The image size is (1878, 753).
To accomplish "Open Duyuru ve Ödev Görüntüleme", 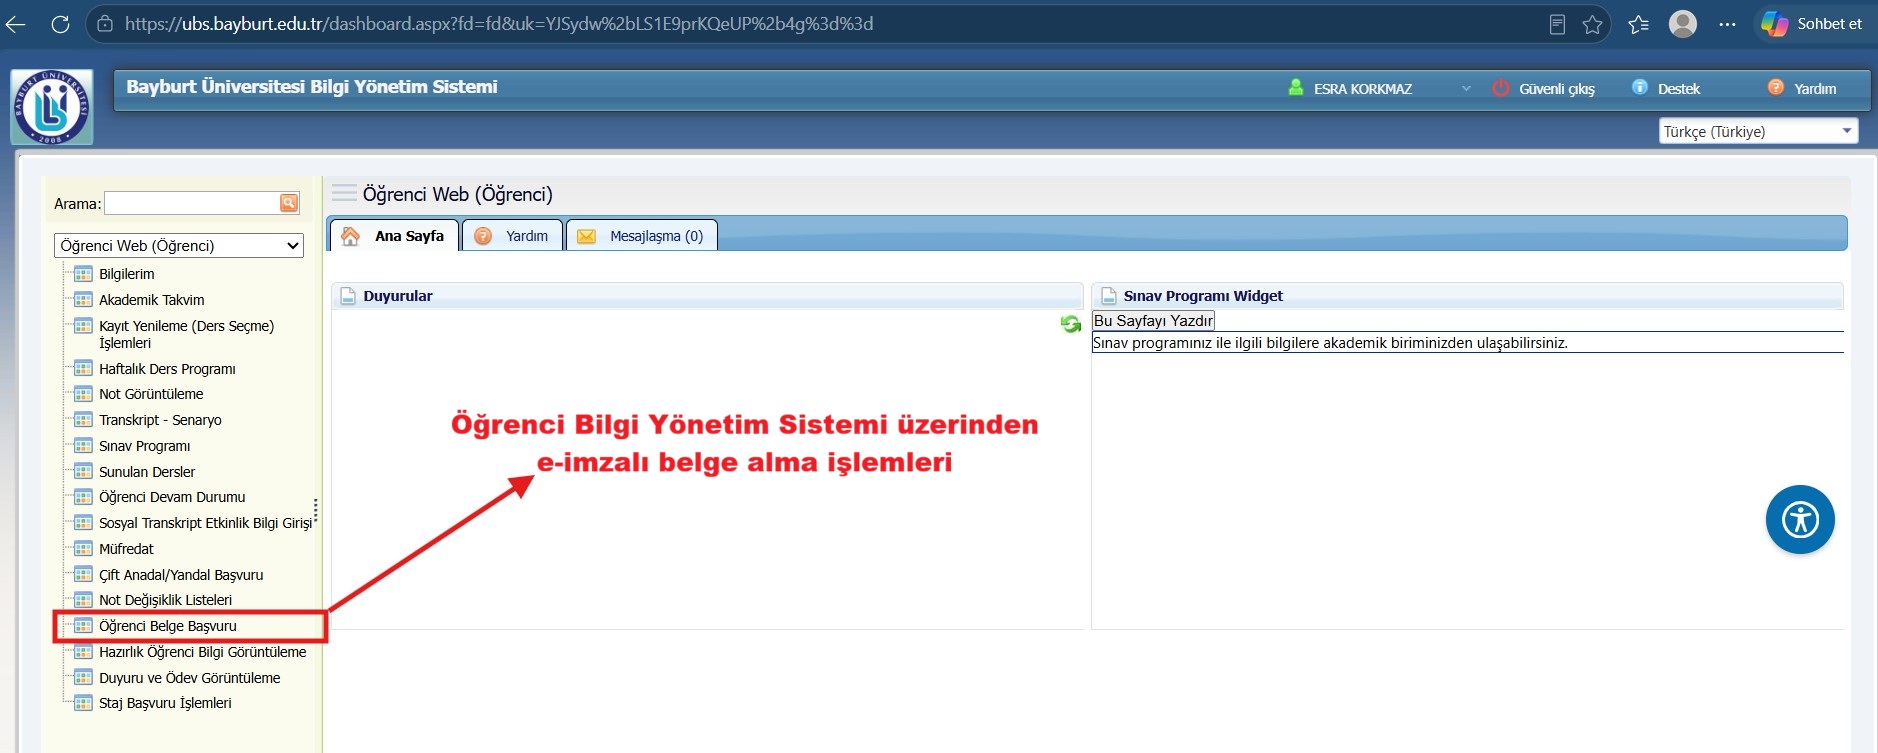I will click(189, 678).
